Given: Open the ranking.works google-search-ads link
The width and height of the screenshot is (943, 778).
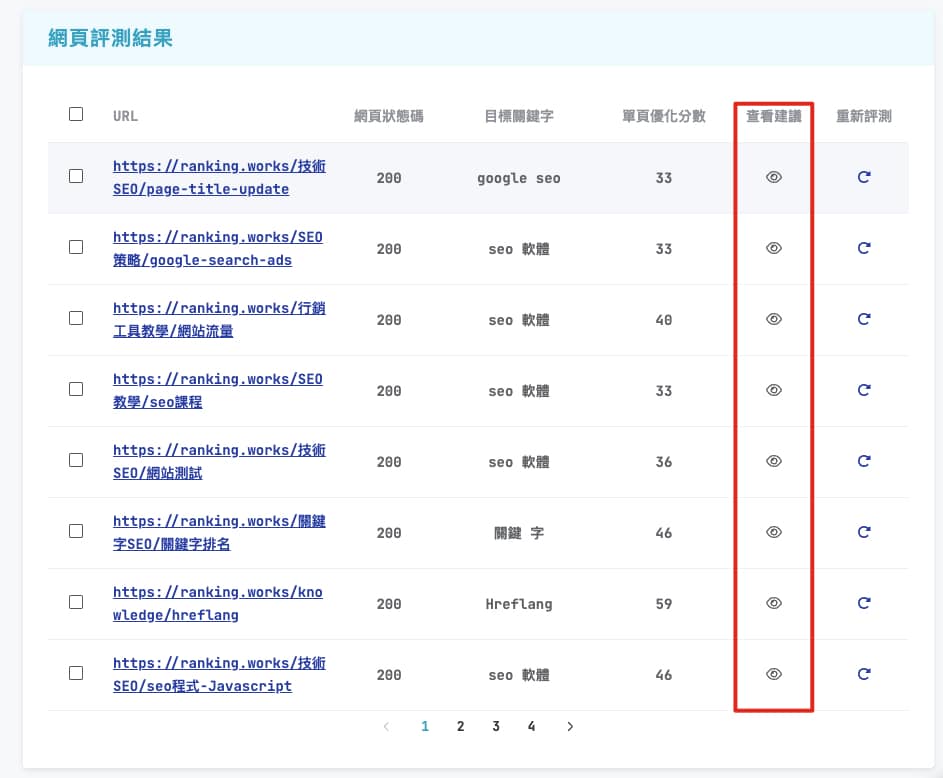Looking at the screenshot, I should click(218, 249).
